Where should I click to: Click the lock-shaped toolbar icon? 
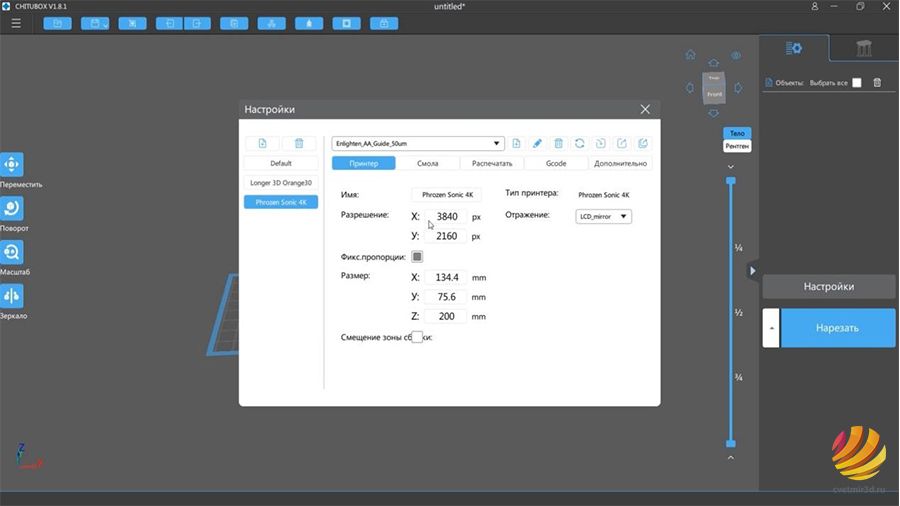[384, 24]
